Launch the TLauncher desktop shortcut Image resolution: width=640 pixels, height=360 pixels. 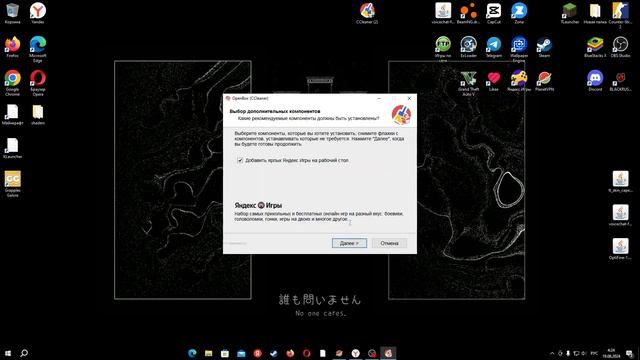tap(569, 13)
